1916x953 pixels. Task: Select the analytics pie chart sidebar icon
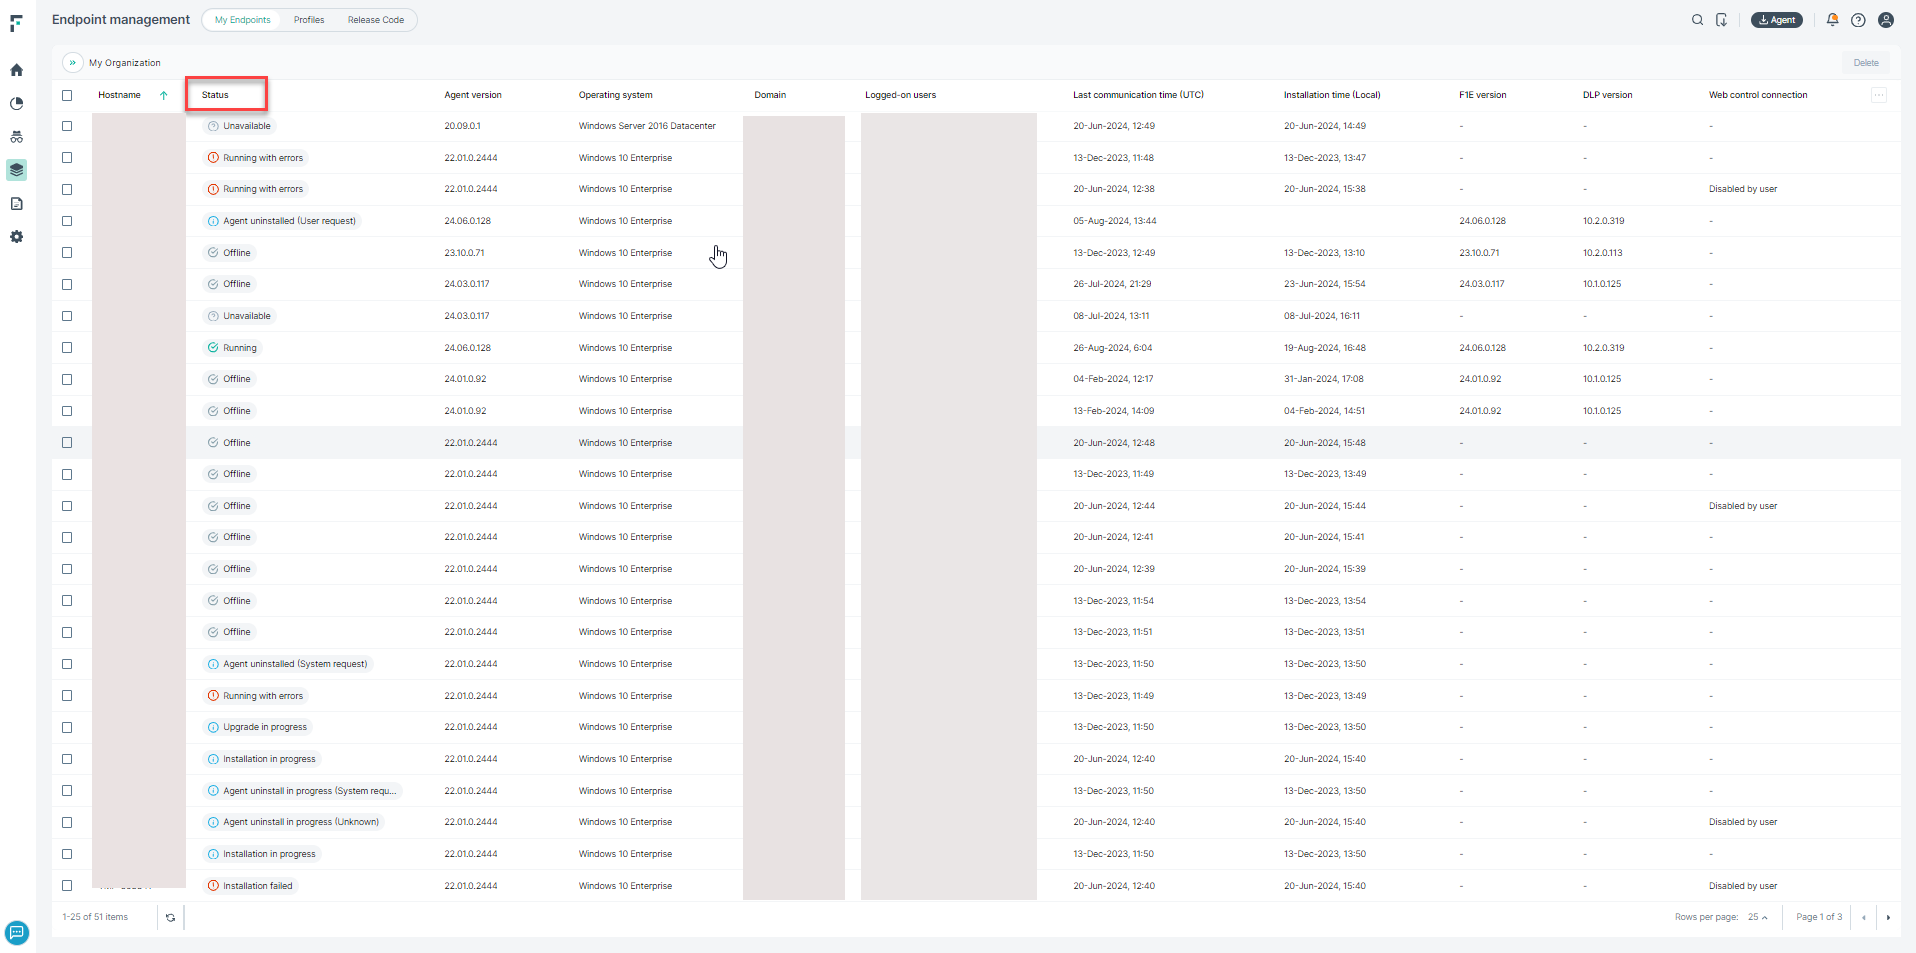[16, 103]
